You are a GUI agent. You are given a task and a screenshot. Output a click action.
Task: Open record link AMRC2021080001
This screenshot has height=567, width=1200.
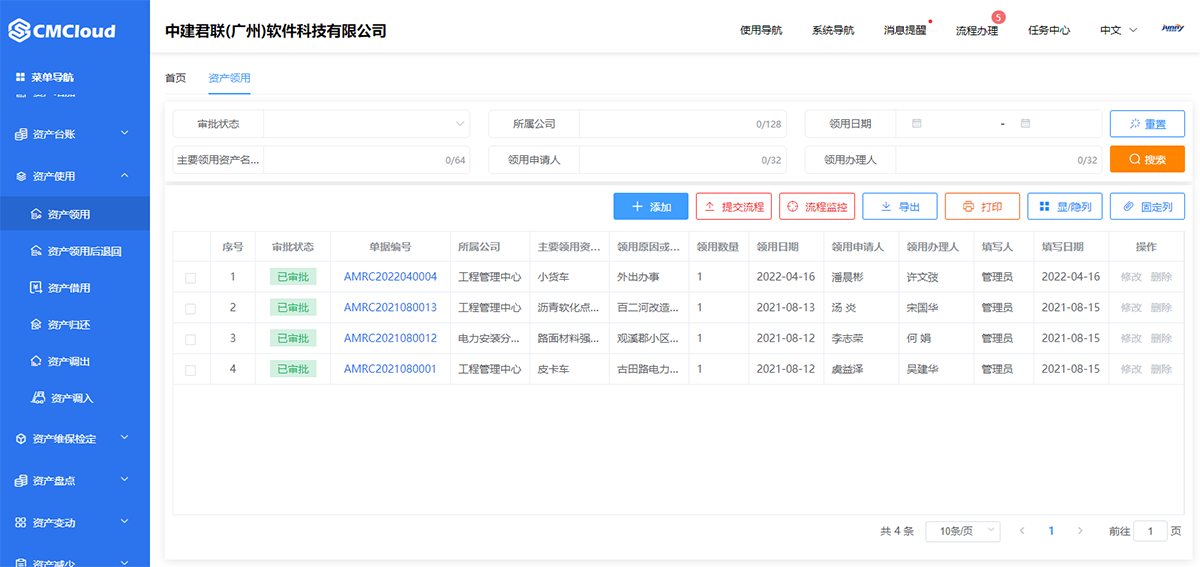(x=390, y=369)
